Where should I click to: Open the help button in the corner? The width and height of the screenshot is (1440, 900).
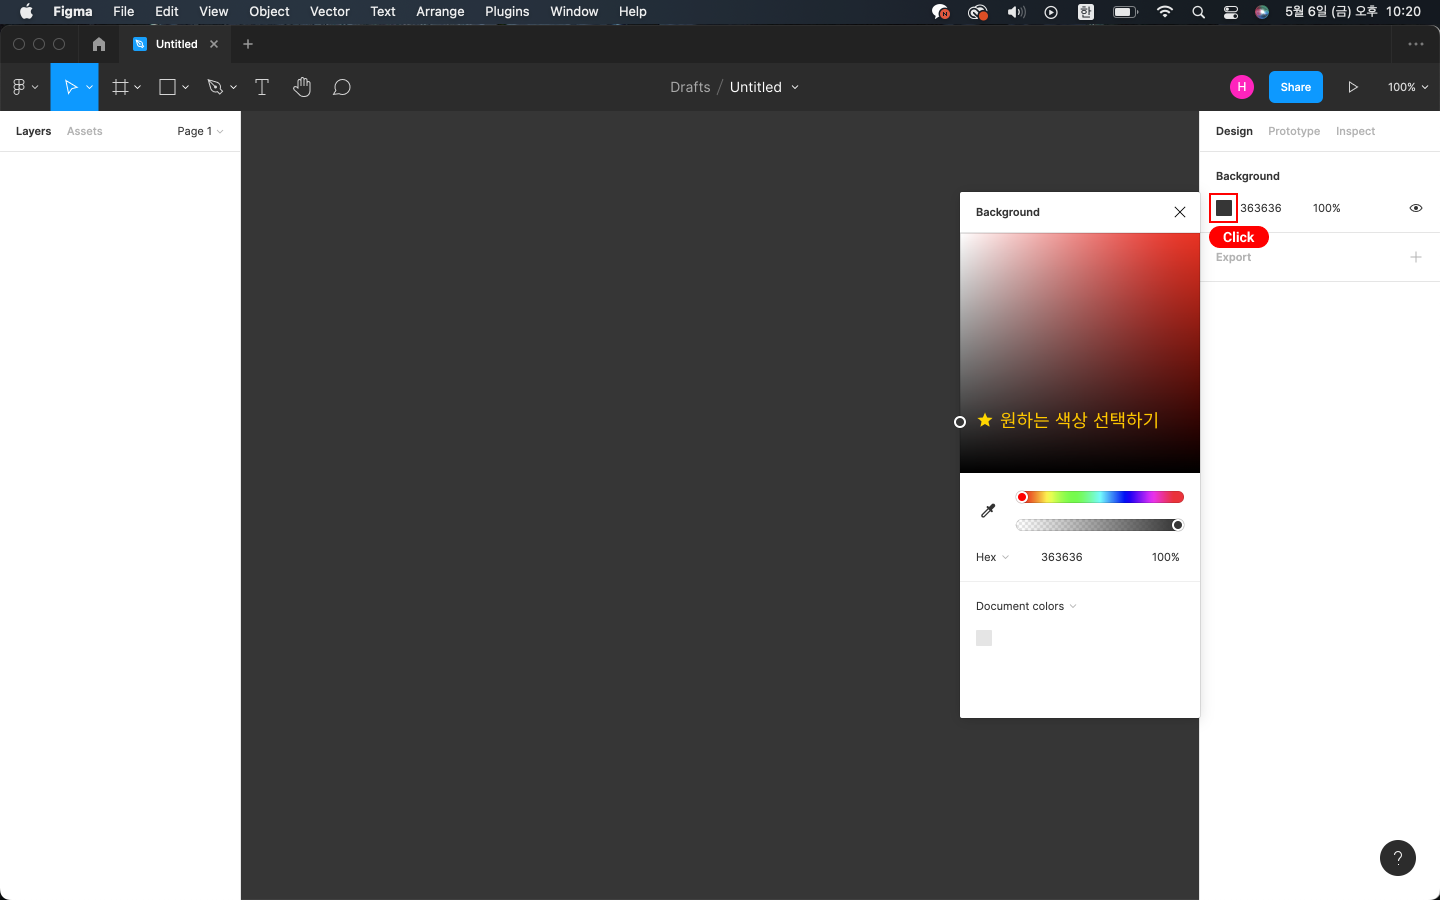pos(1397,858)
